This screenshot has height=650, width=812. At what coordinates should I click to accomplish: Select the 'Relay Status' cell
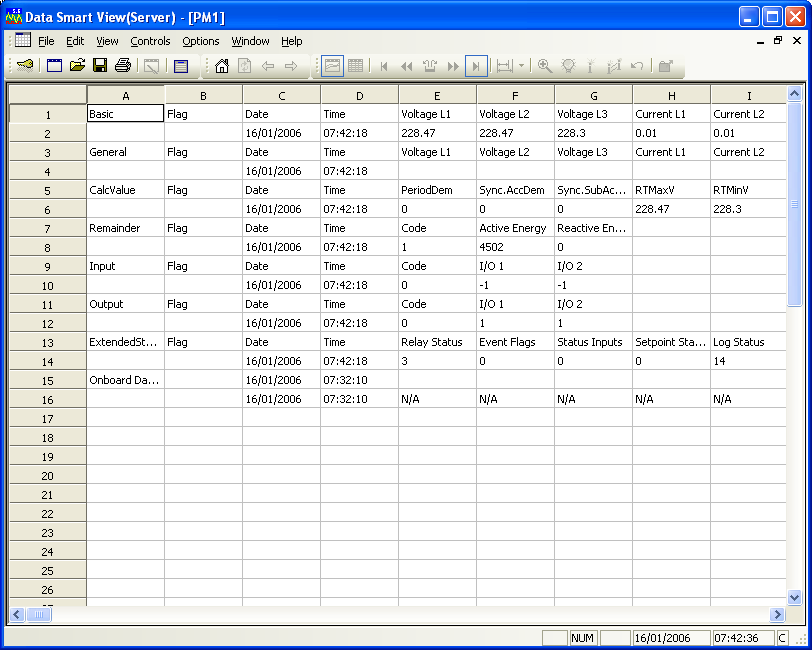pyautogui.click(x=438, y=342)
